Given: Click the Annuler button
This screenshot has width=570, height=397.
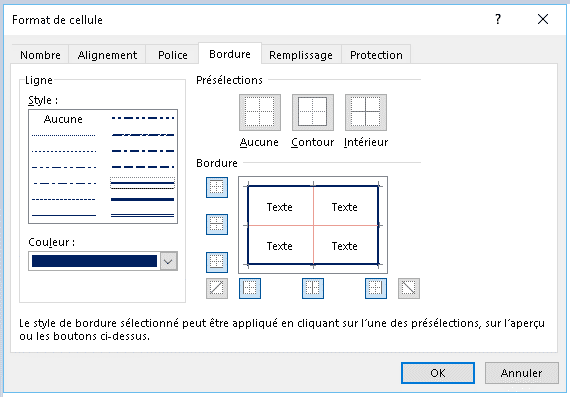Looking at the screenshot, I should (521, 373).
